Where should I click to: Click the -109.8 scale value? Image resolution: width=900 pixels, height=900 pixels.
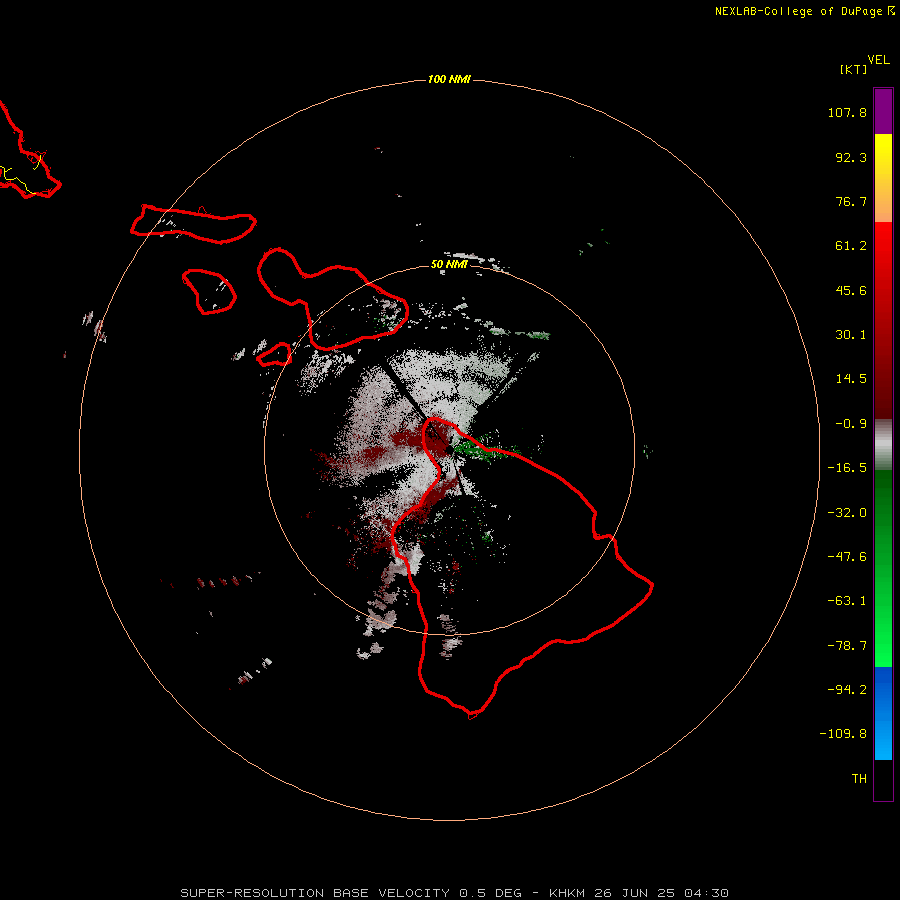click(x=843, y=734)
